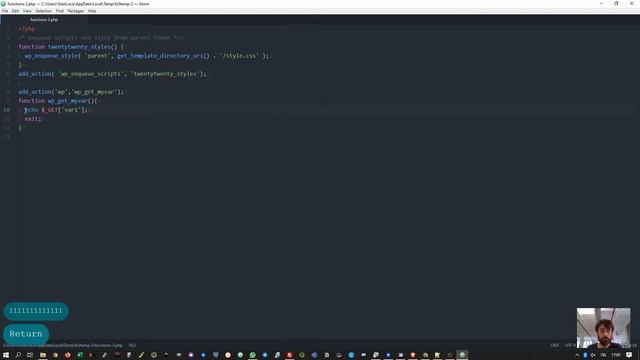640x360 pixels.
Task: Open the File menu
Action: [x=5, y=11]
